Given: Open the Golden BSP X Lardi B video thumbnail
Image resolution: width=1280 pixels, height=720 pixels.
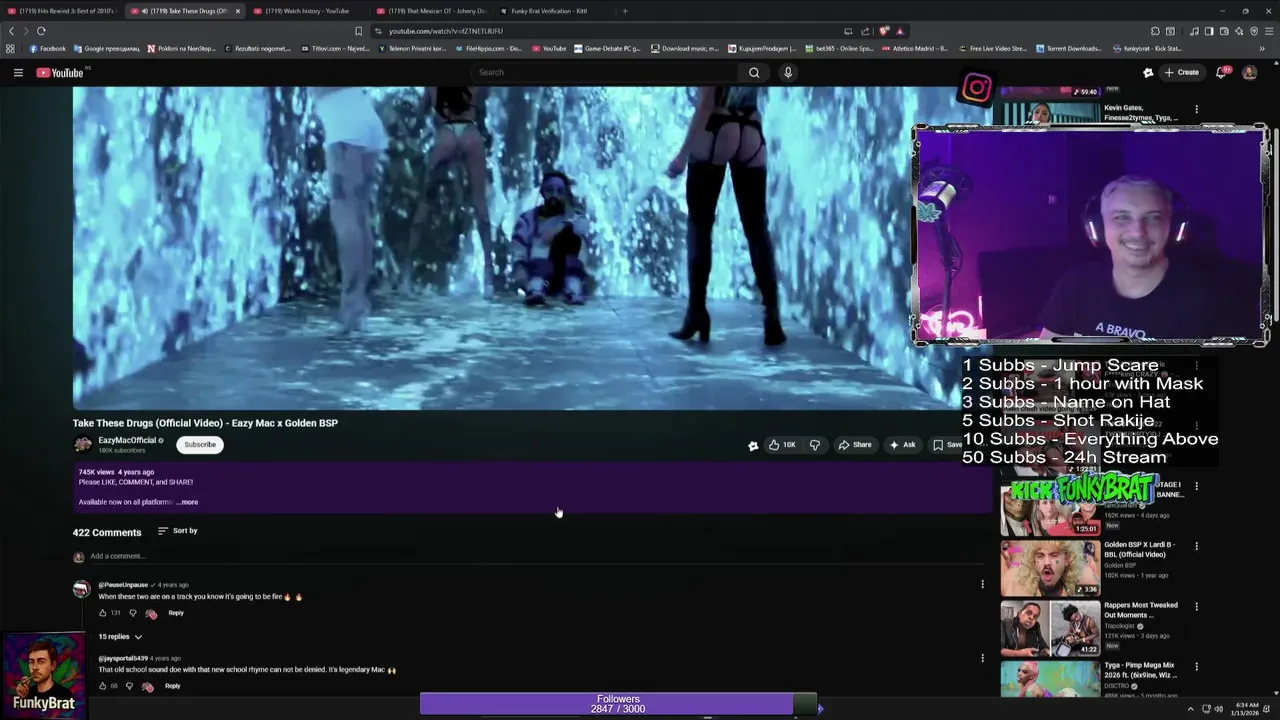Looking at the screenshot, I should 1050,568.
